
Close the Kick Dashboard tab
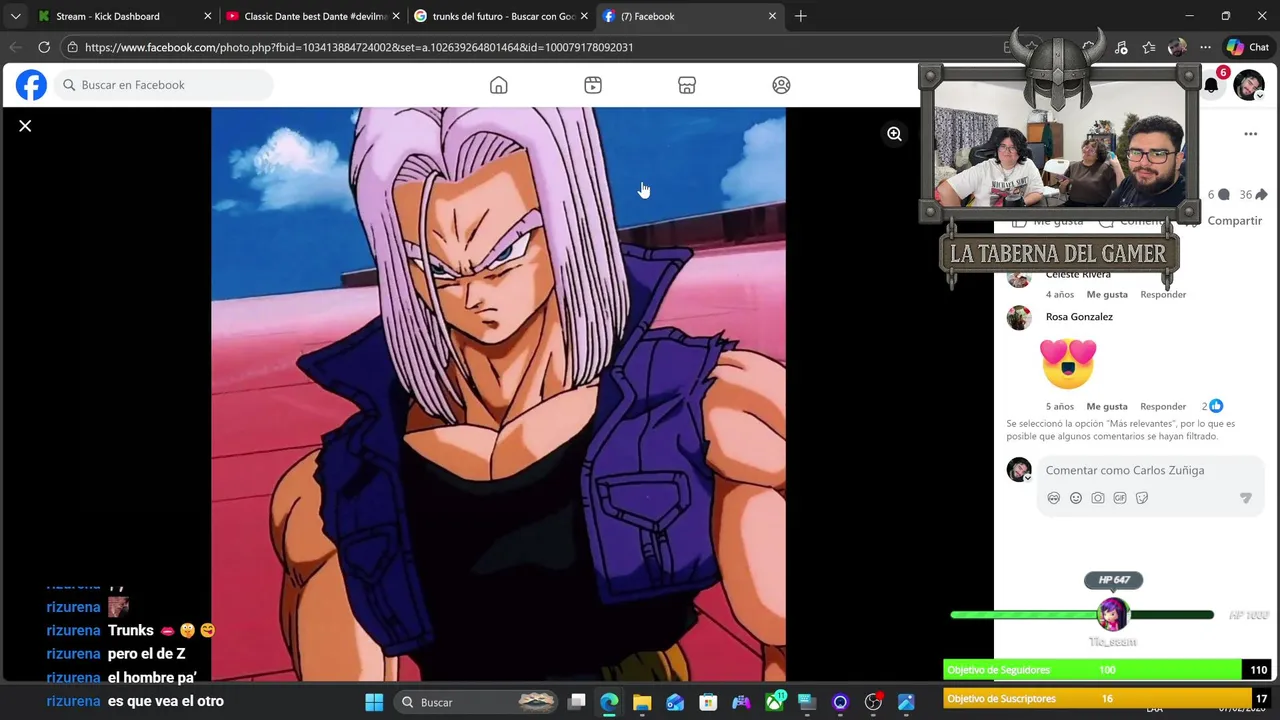[x=208, y=16]
